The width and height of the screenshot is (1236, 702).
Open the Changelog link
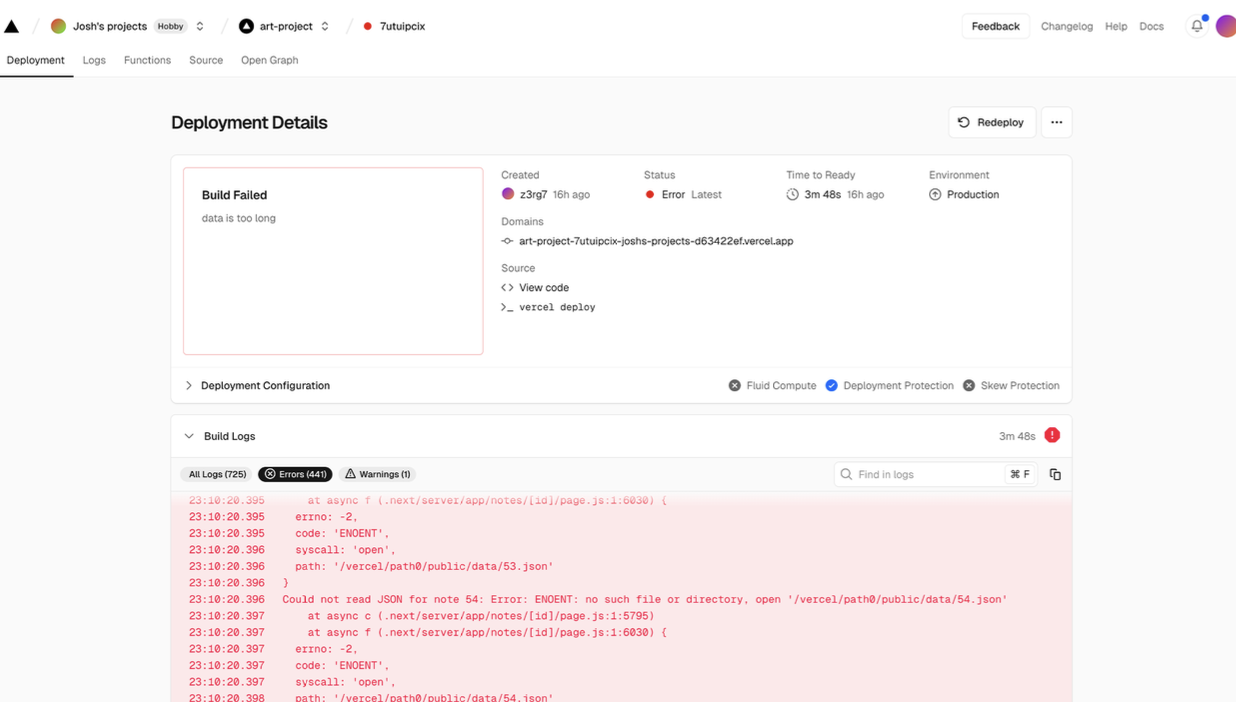coord(1067,26)
